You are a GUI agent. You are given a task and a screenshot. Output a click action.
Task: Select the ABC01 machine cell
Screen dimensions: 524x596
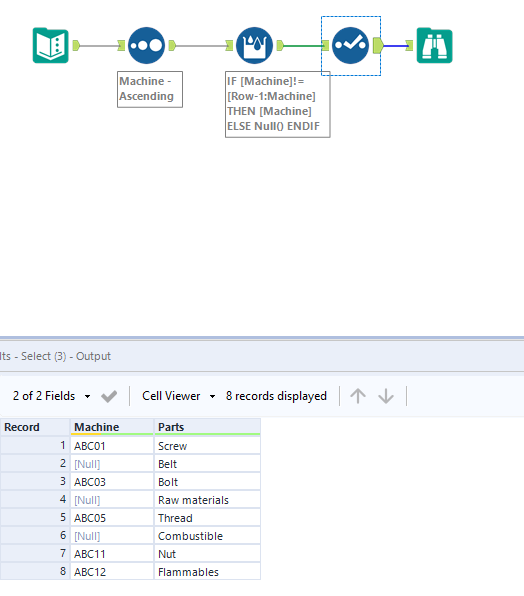pyautogui.click(x=112, y=446)
